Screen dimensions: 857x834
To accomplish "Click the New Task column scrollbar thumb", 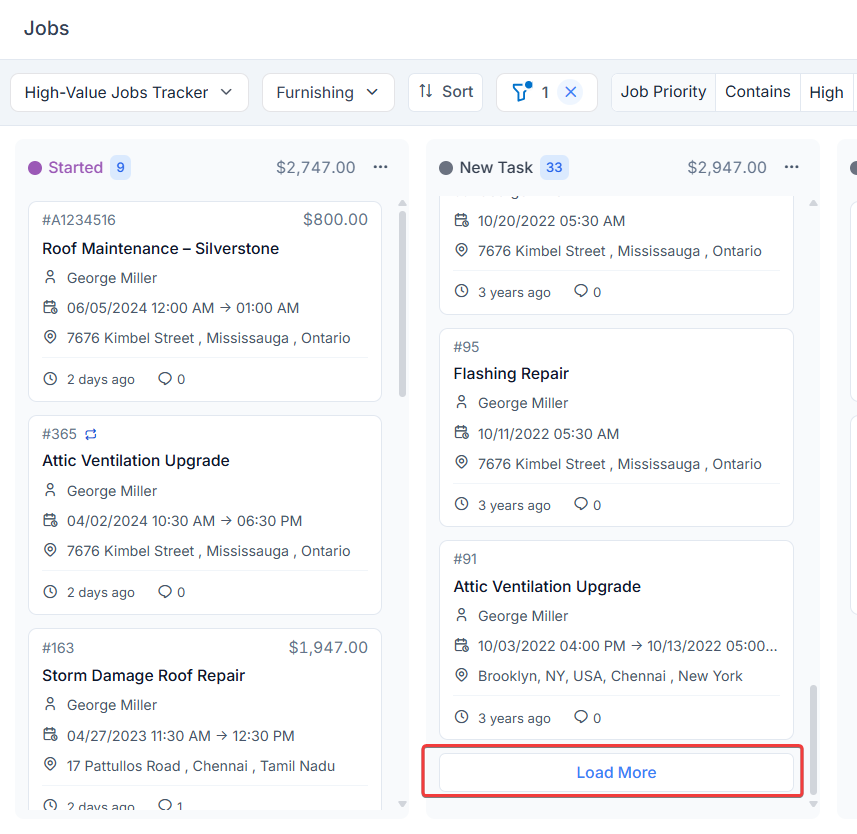I will 813,739.
